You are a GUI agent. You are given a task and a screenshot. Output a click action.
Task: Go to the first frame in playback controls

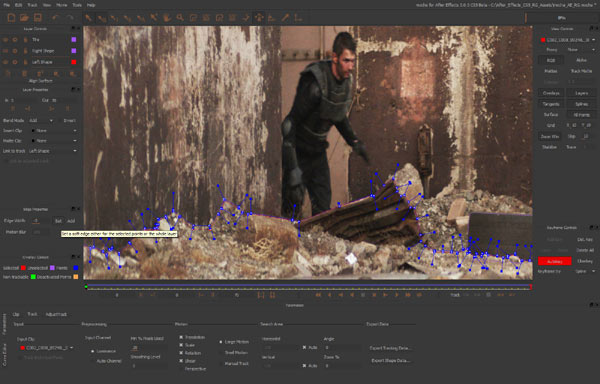318,295
